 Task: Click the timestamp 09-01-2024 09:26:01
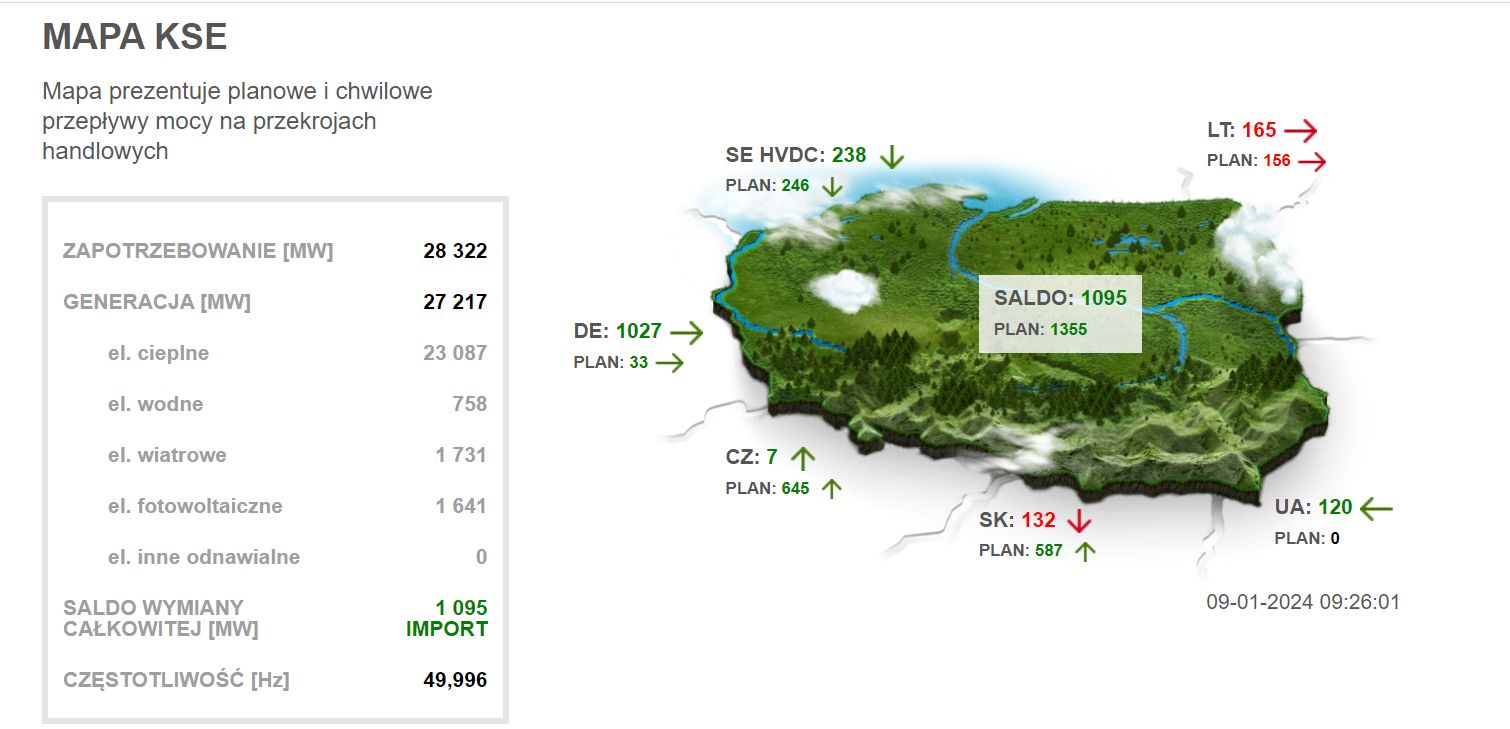(1302, 602)
